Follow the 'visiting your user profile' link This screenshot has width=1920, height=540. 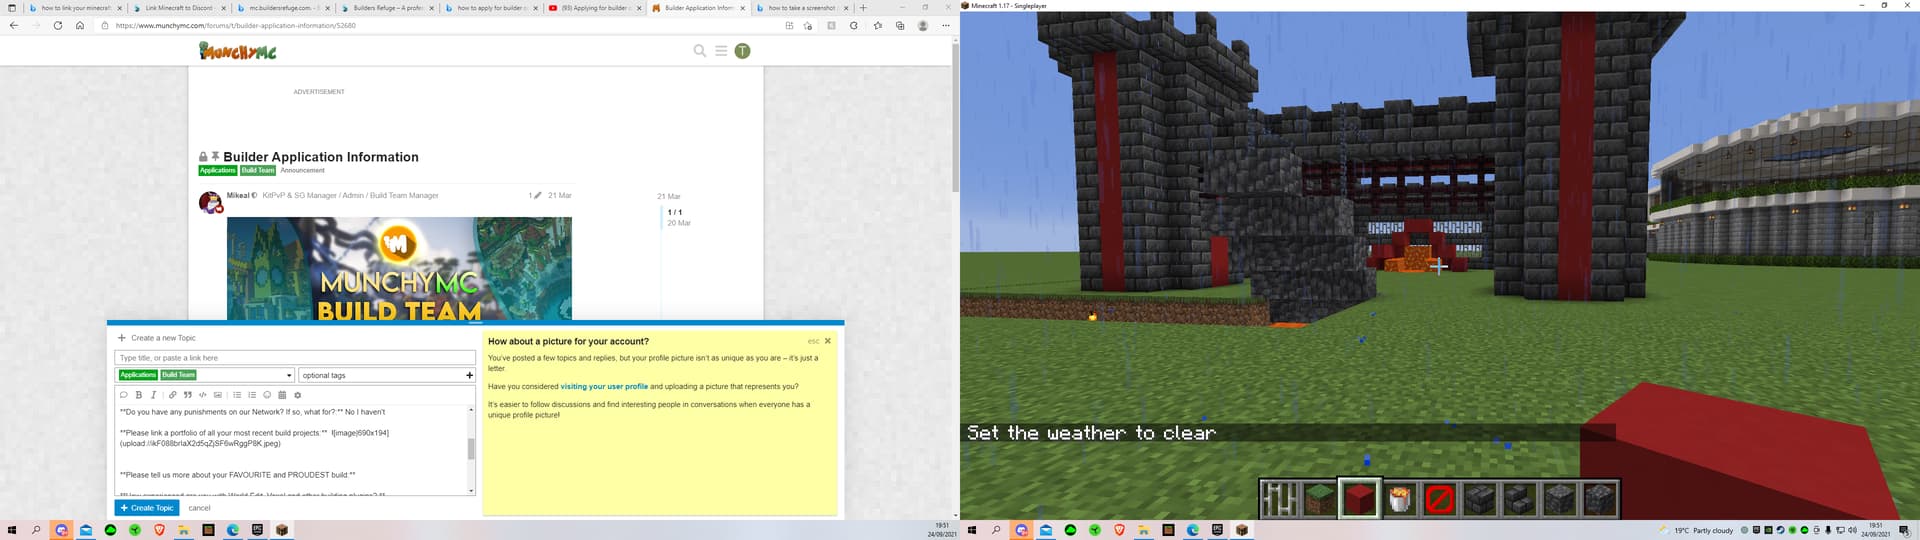(x=604, y=386)
